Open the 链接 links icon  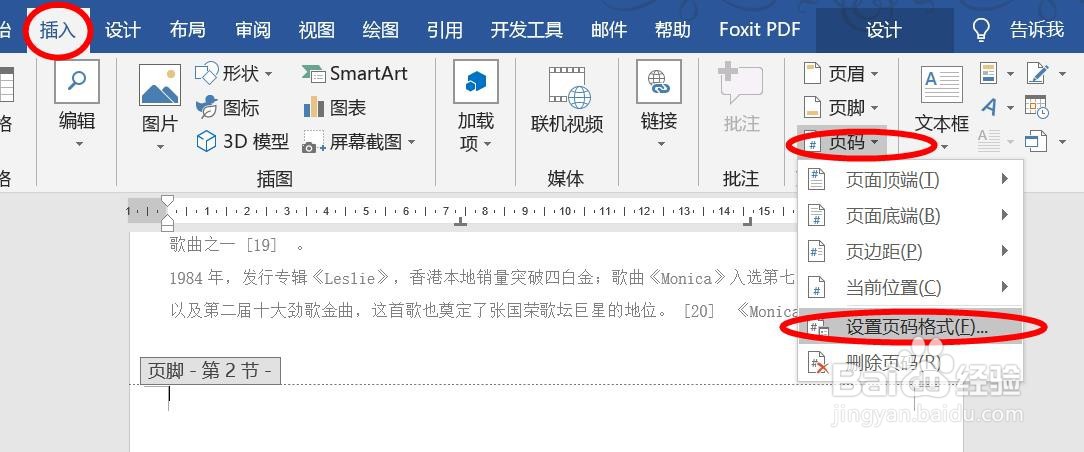coord(659,82)
